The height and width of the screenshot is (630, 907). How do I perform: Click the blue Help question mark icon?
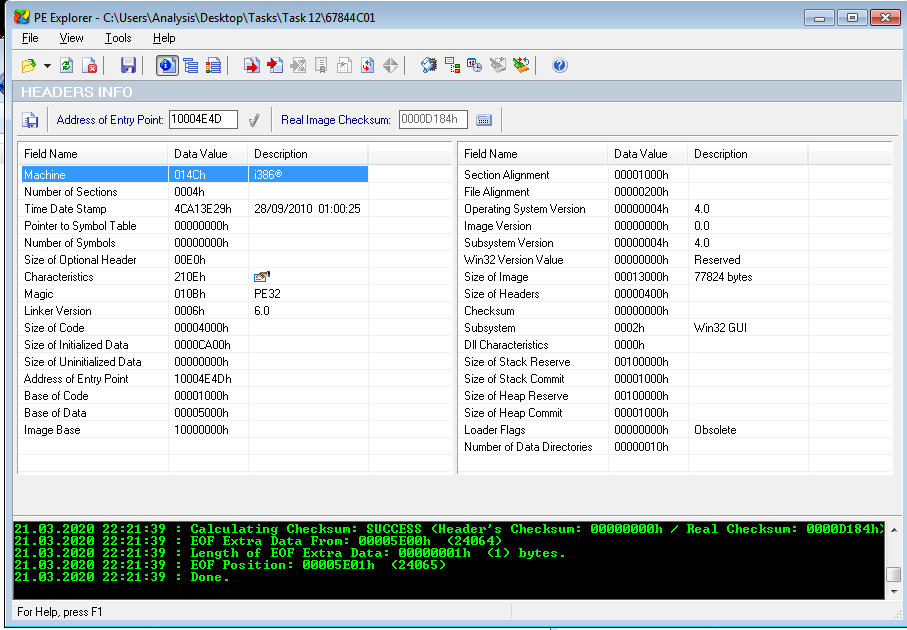[x=560, y=66]
